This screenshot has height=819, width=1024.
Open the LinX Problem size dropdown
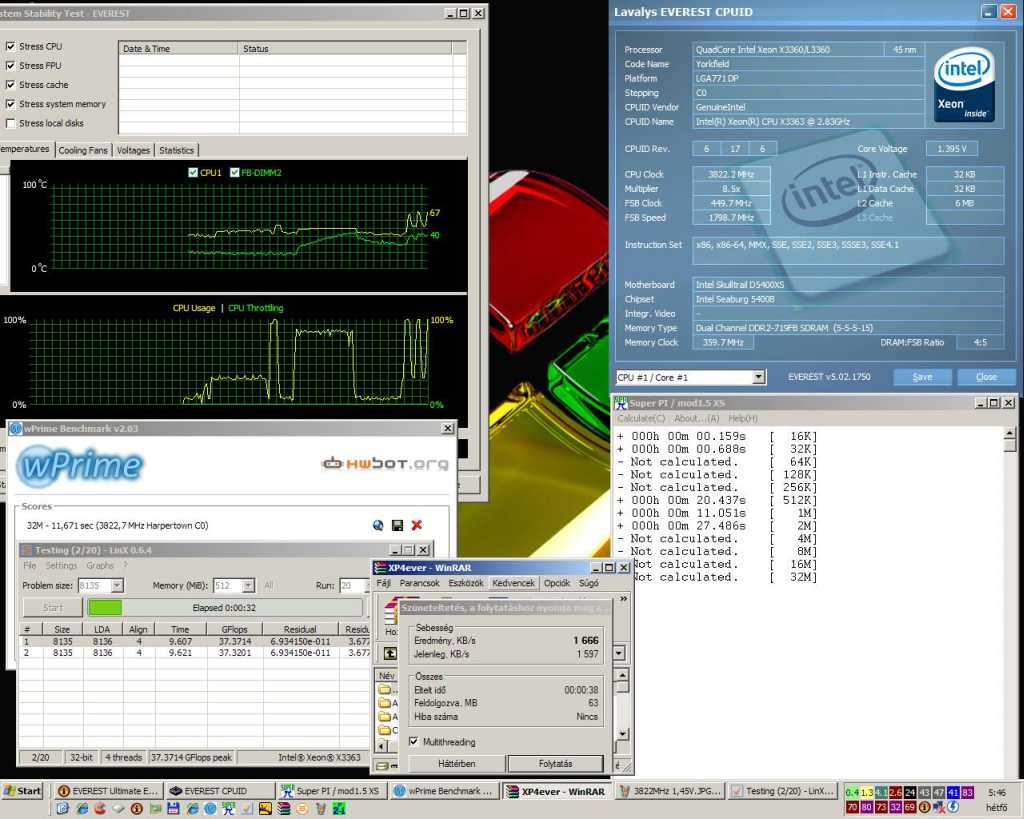pos(117,585)
